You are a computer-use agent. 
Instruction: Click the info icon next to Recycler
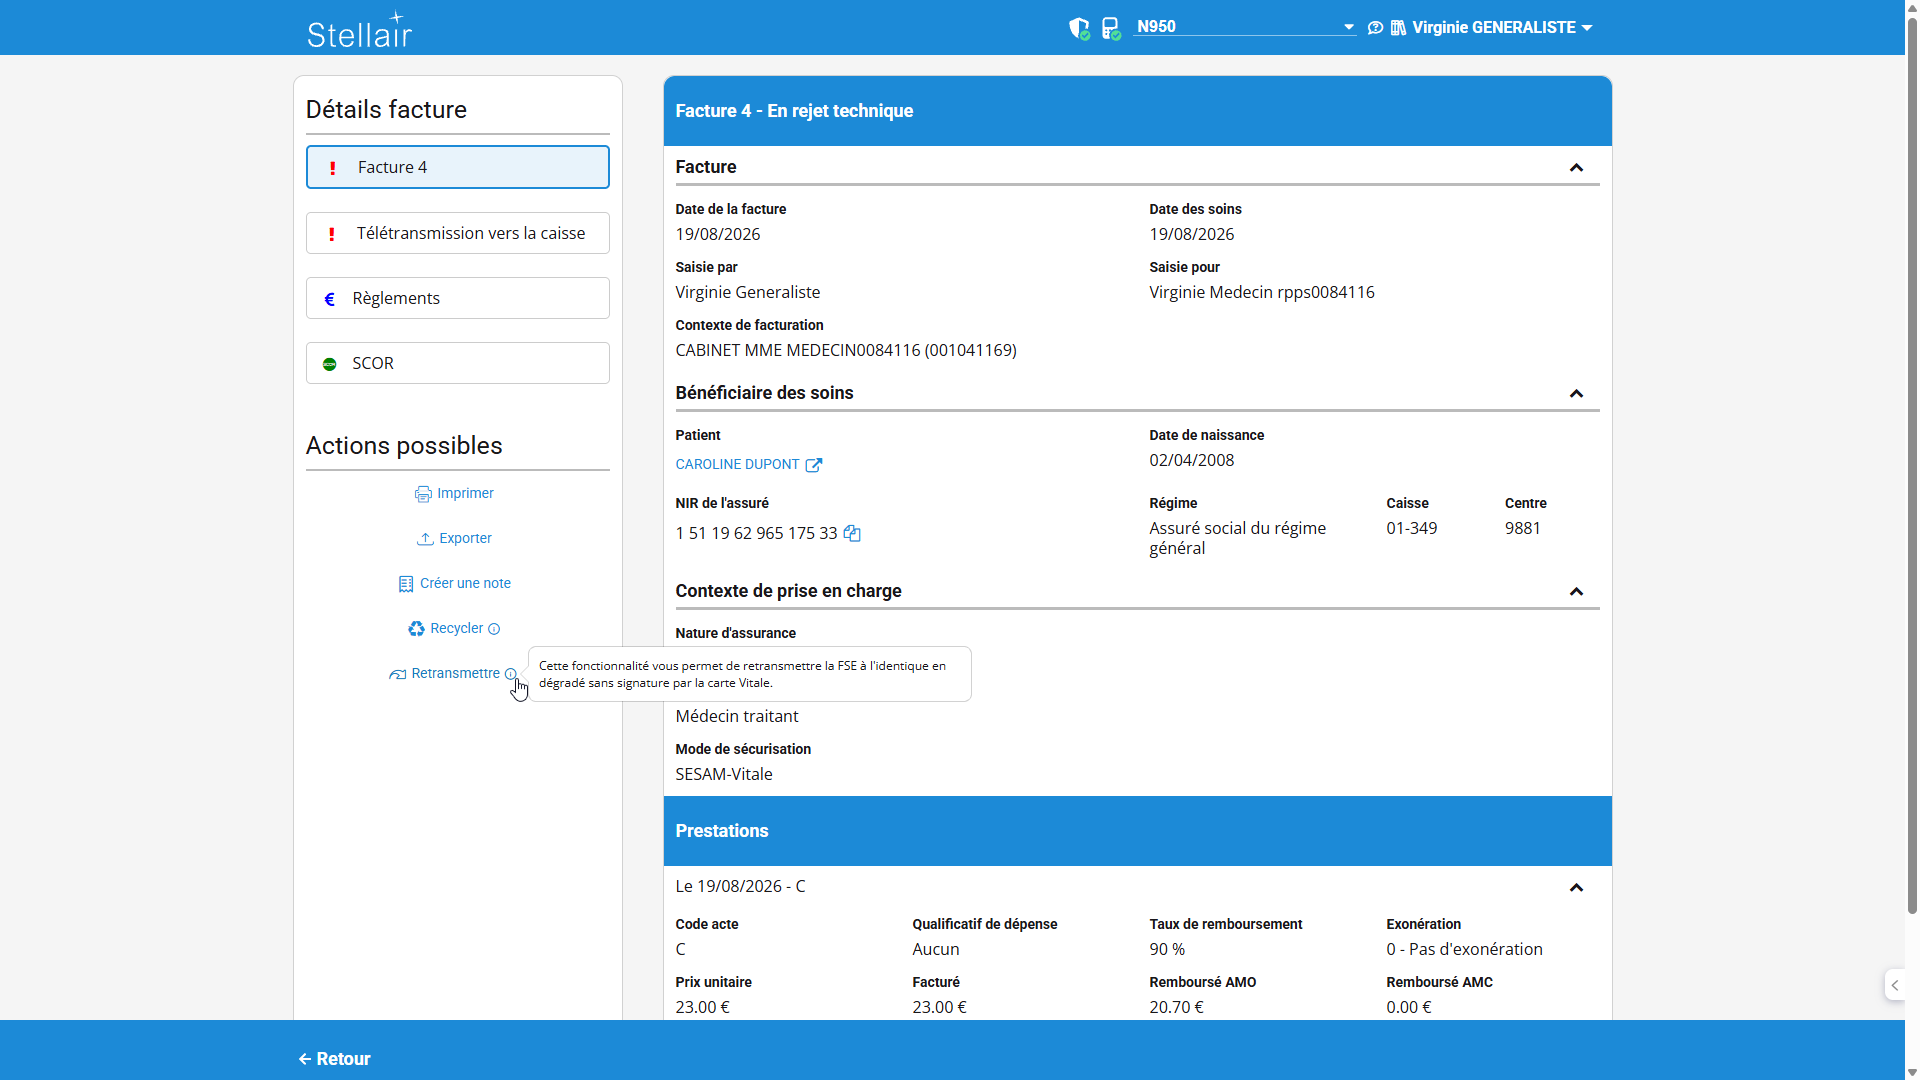pos(494,629)
